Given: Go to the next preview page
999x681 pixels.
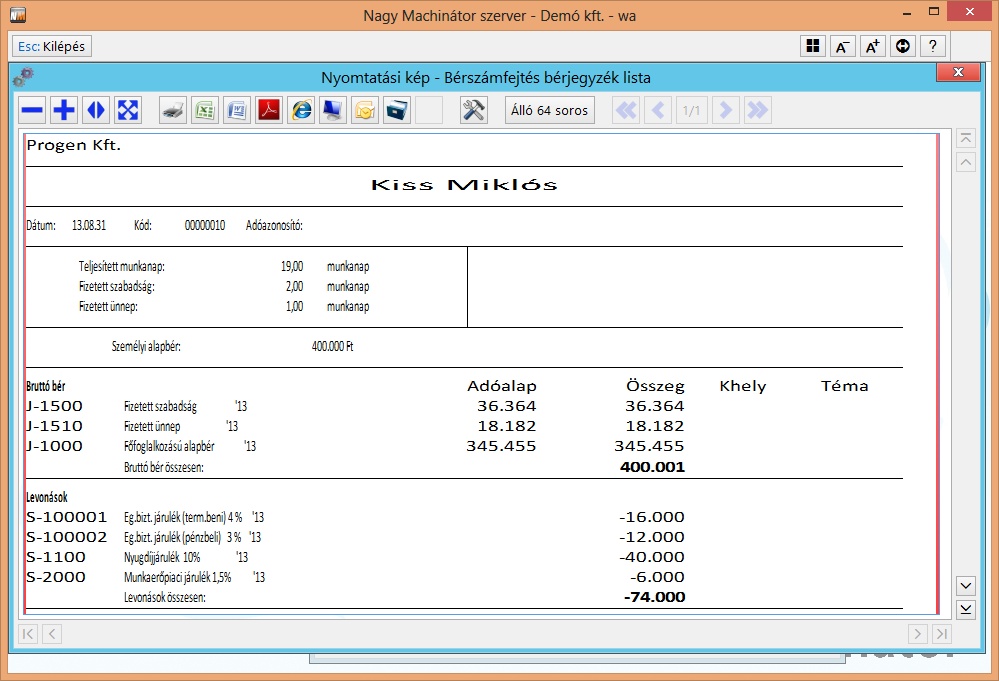Looking at the screenshot, I should click(726, 110).
